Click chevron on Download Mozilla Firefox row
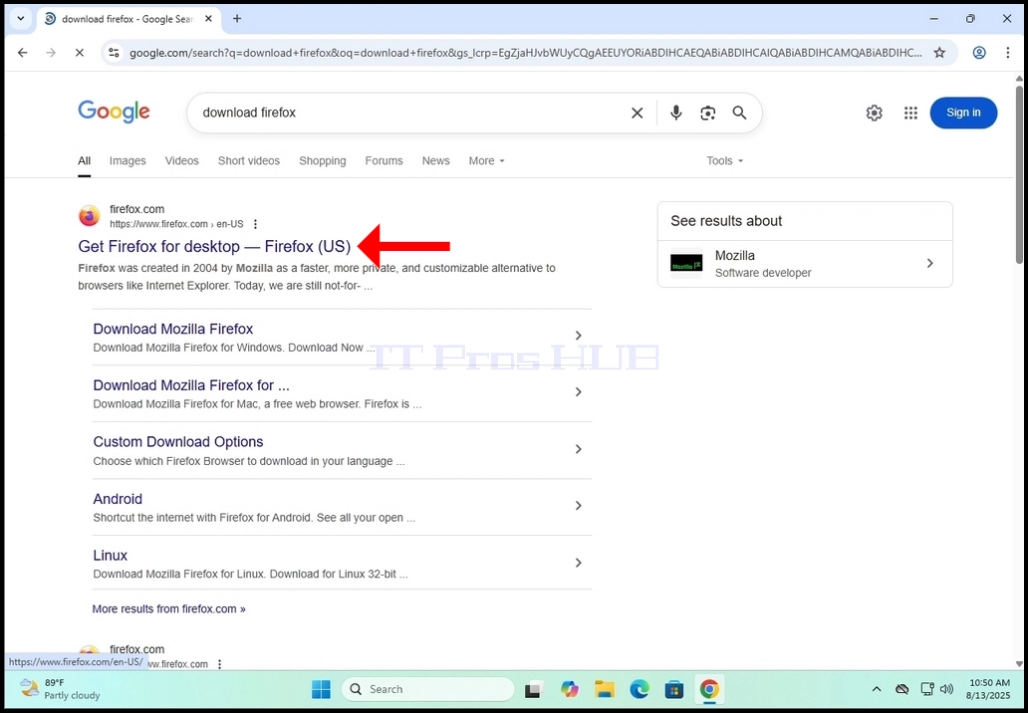Viewport: 1028px width, 713px height. pyautogui.click(x=578, y=336)
